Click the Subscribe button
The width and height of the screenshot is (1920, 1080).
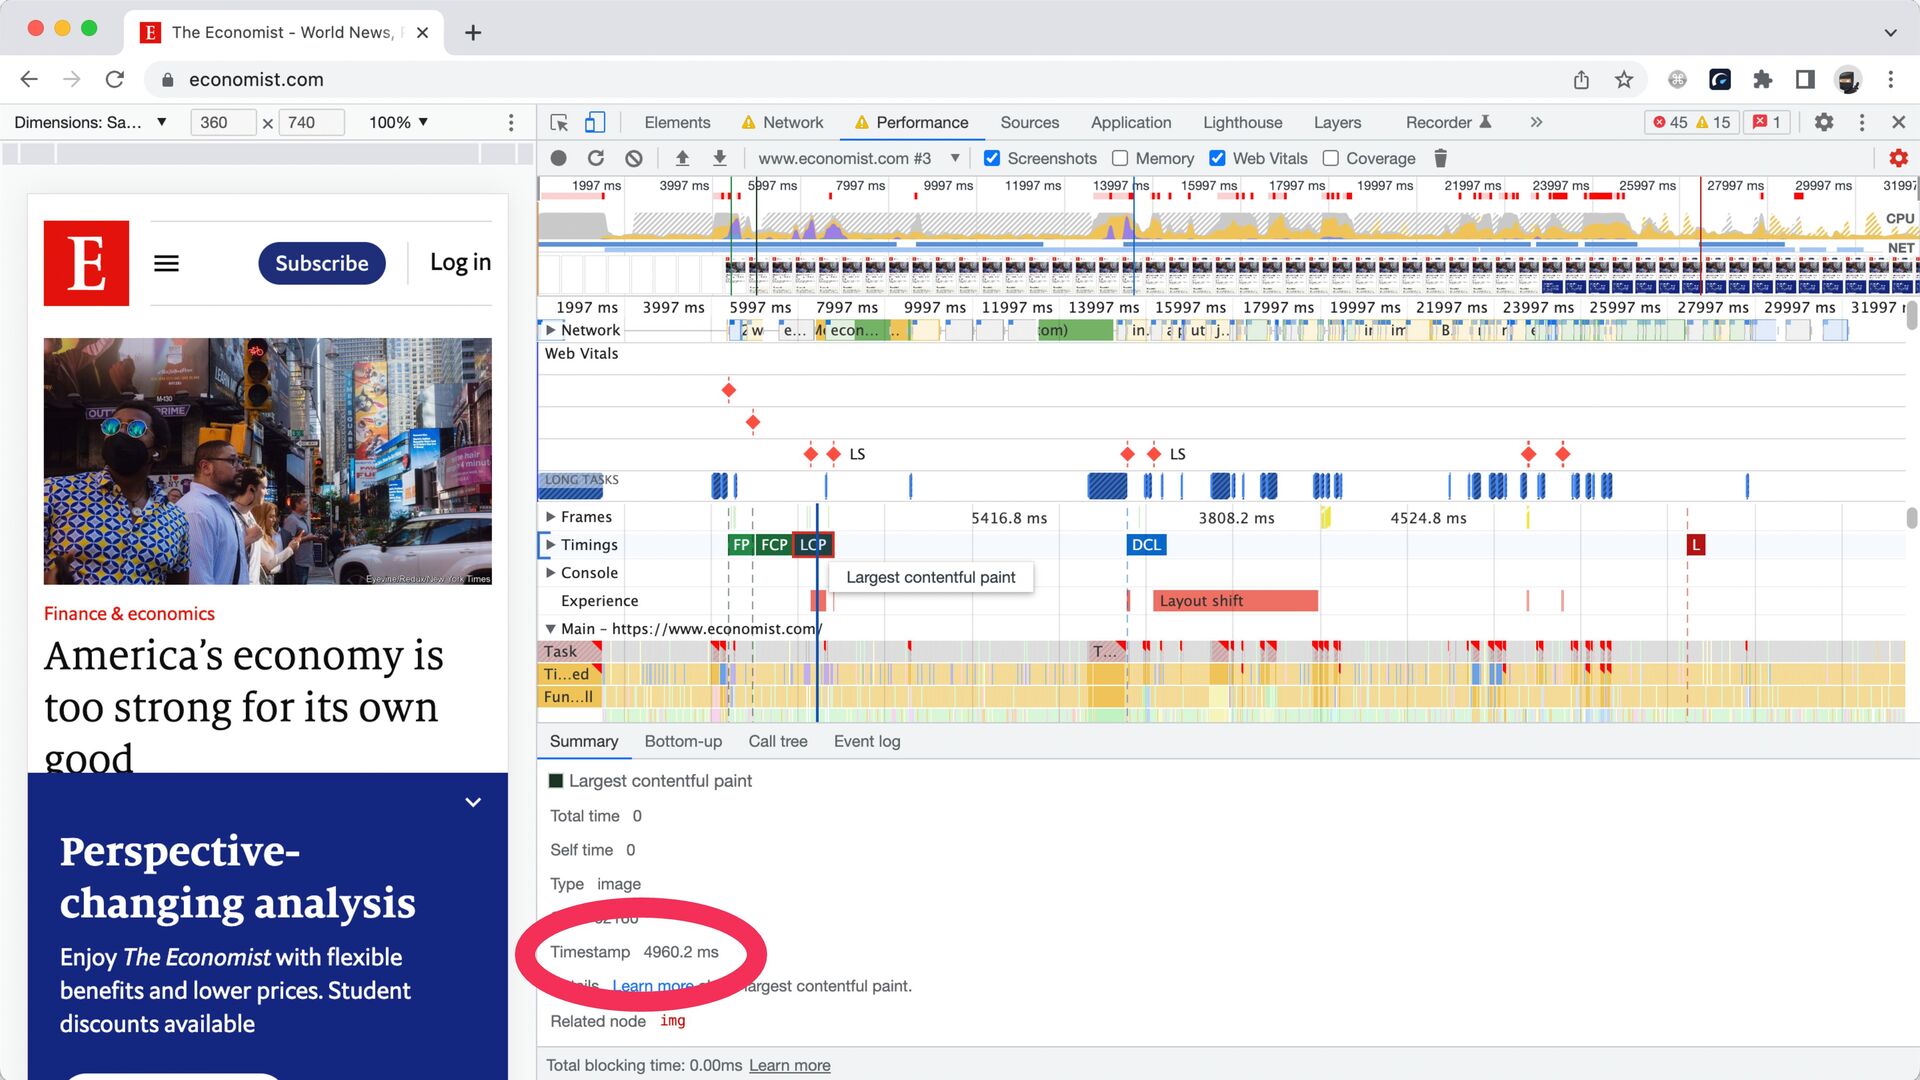[321, 263]
